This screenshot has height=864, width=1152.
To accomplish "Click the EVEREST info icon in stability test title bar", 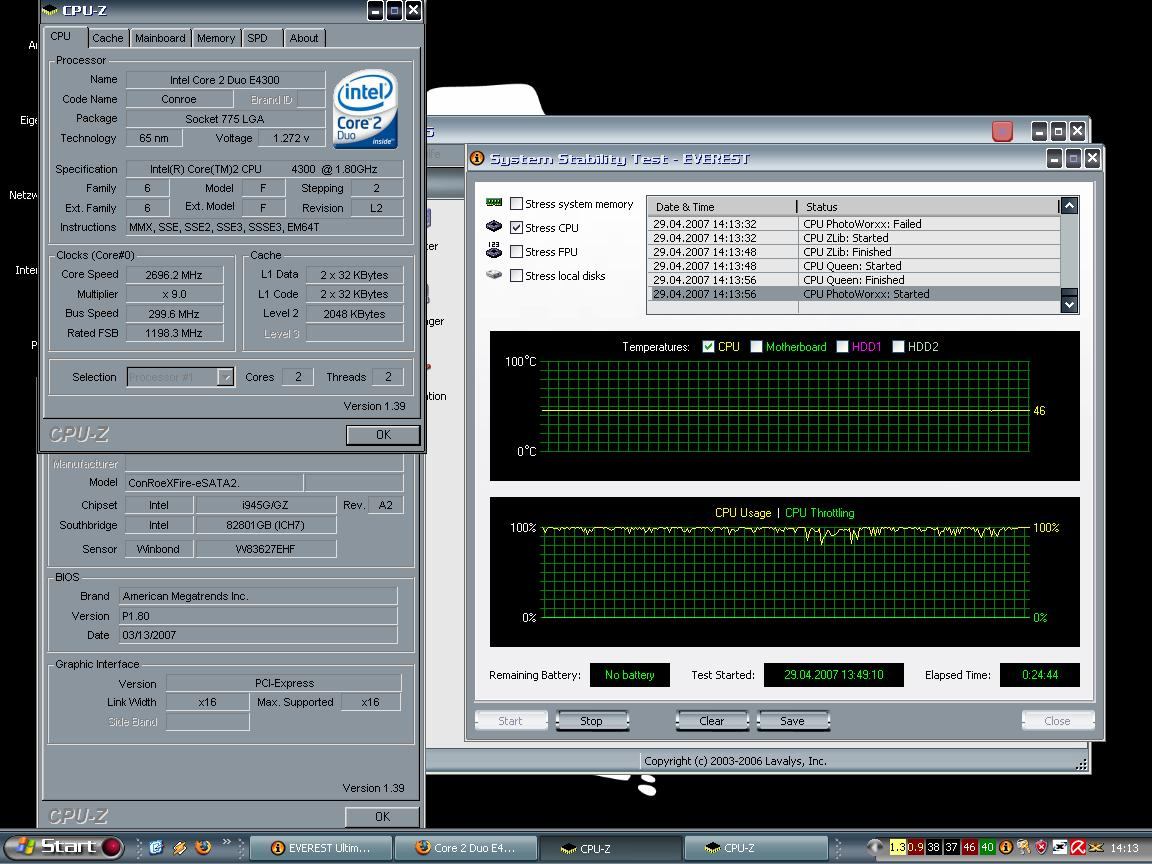I will tap(477, 158).
